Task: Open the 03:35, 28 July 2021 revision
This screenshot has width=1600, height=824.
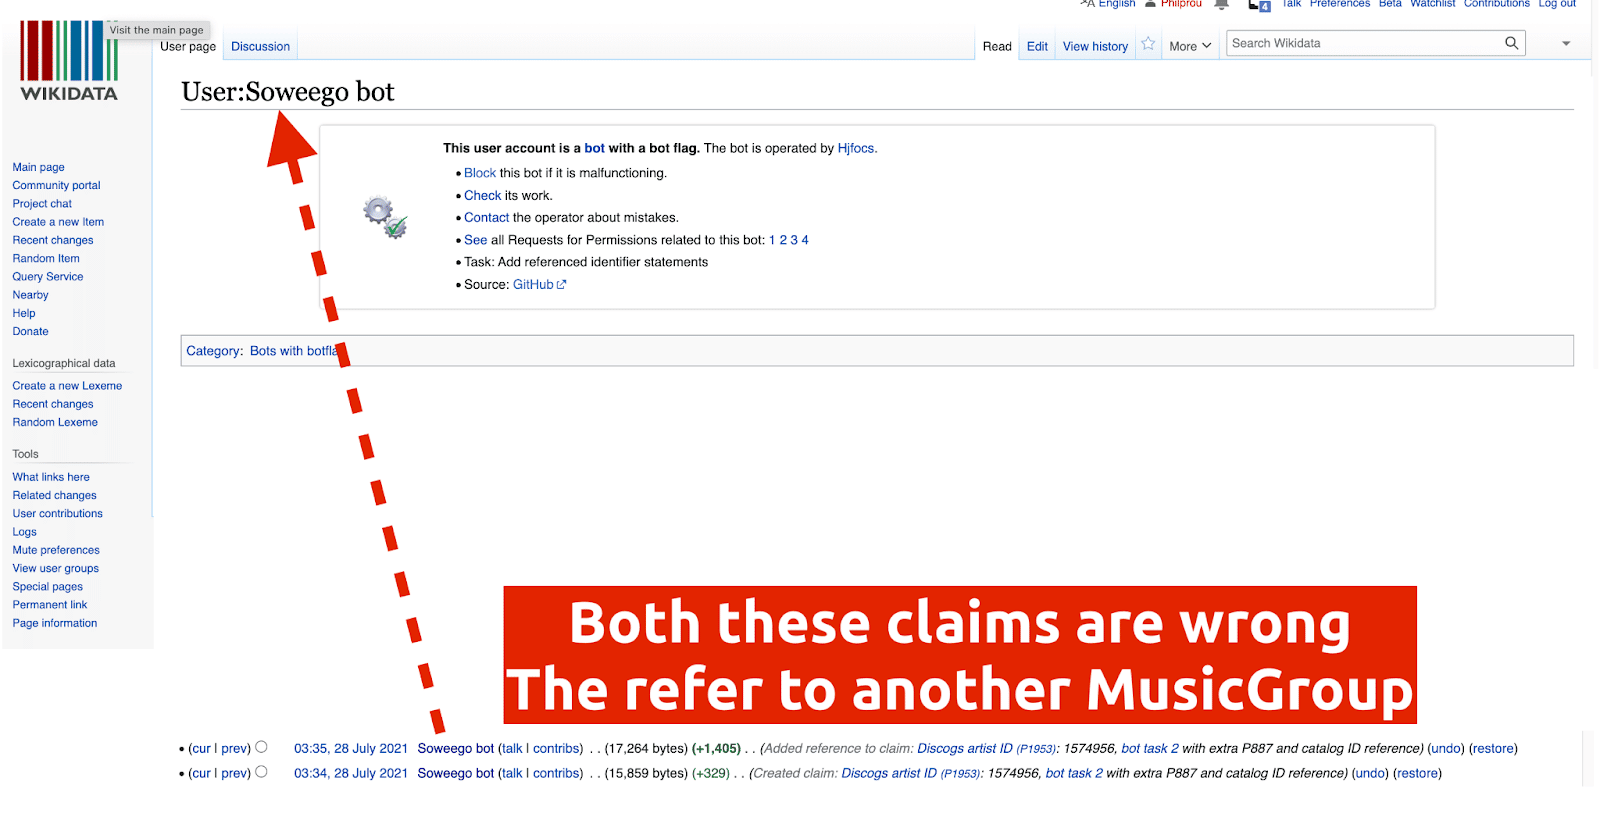Action: coord(350,748)
